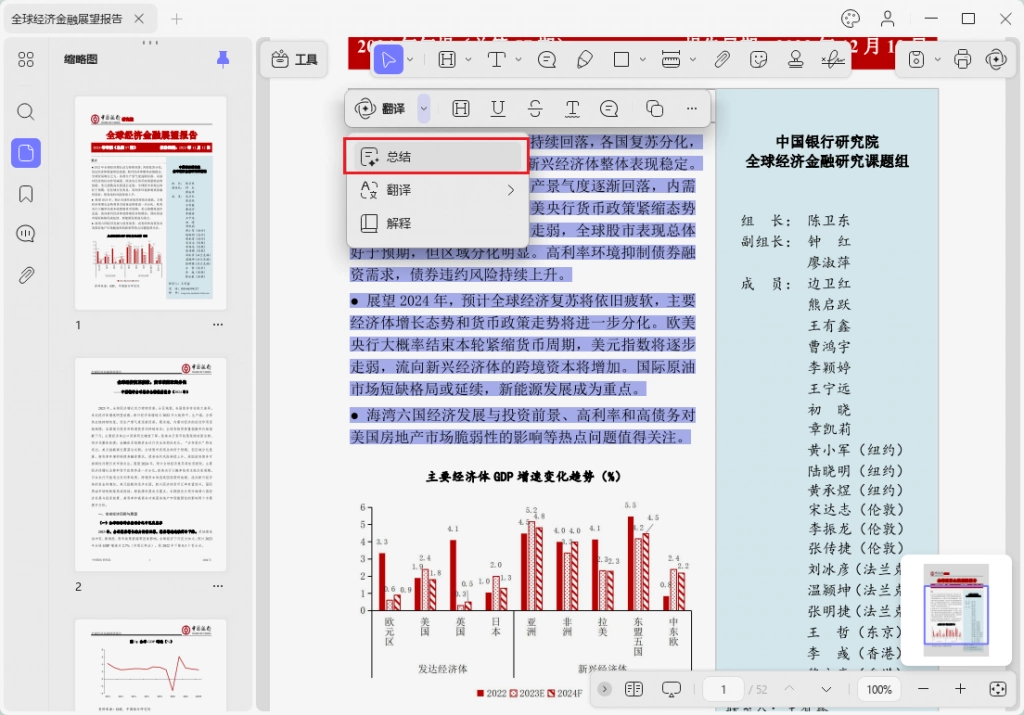Open the theme palette icon
The image size is (1024, 715).
[850, 18]
